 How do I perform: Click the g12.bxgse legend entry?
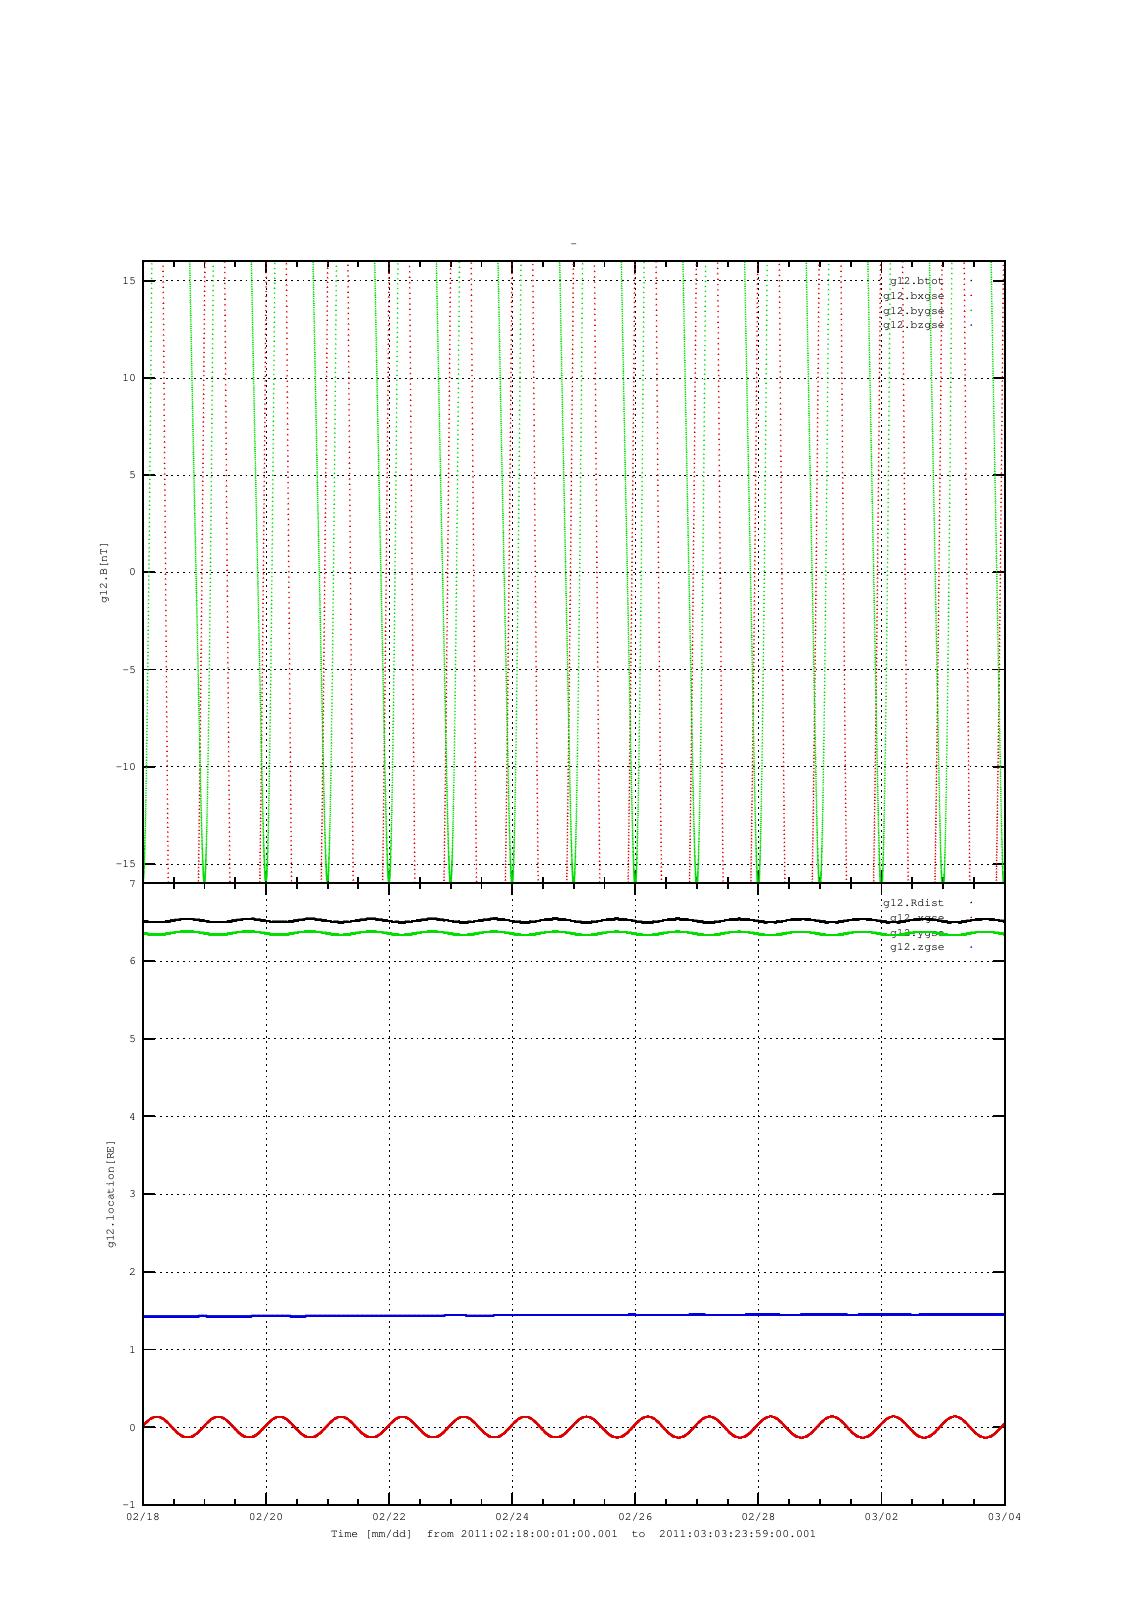913,296
